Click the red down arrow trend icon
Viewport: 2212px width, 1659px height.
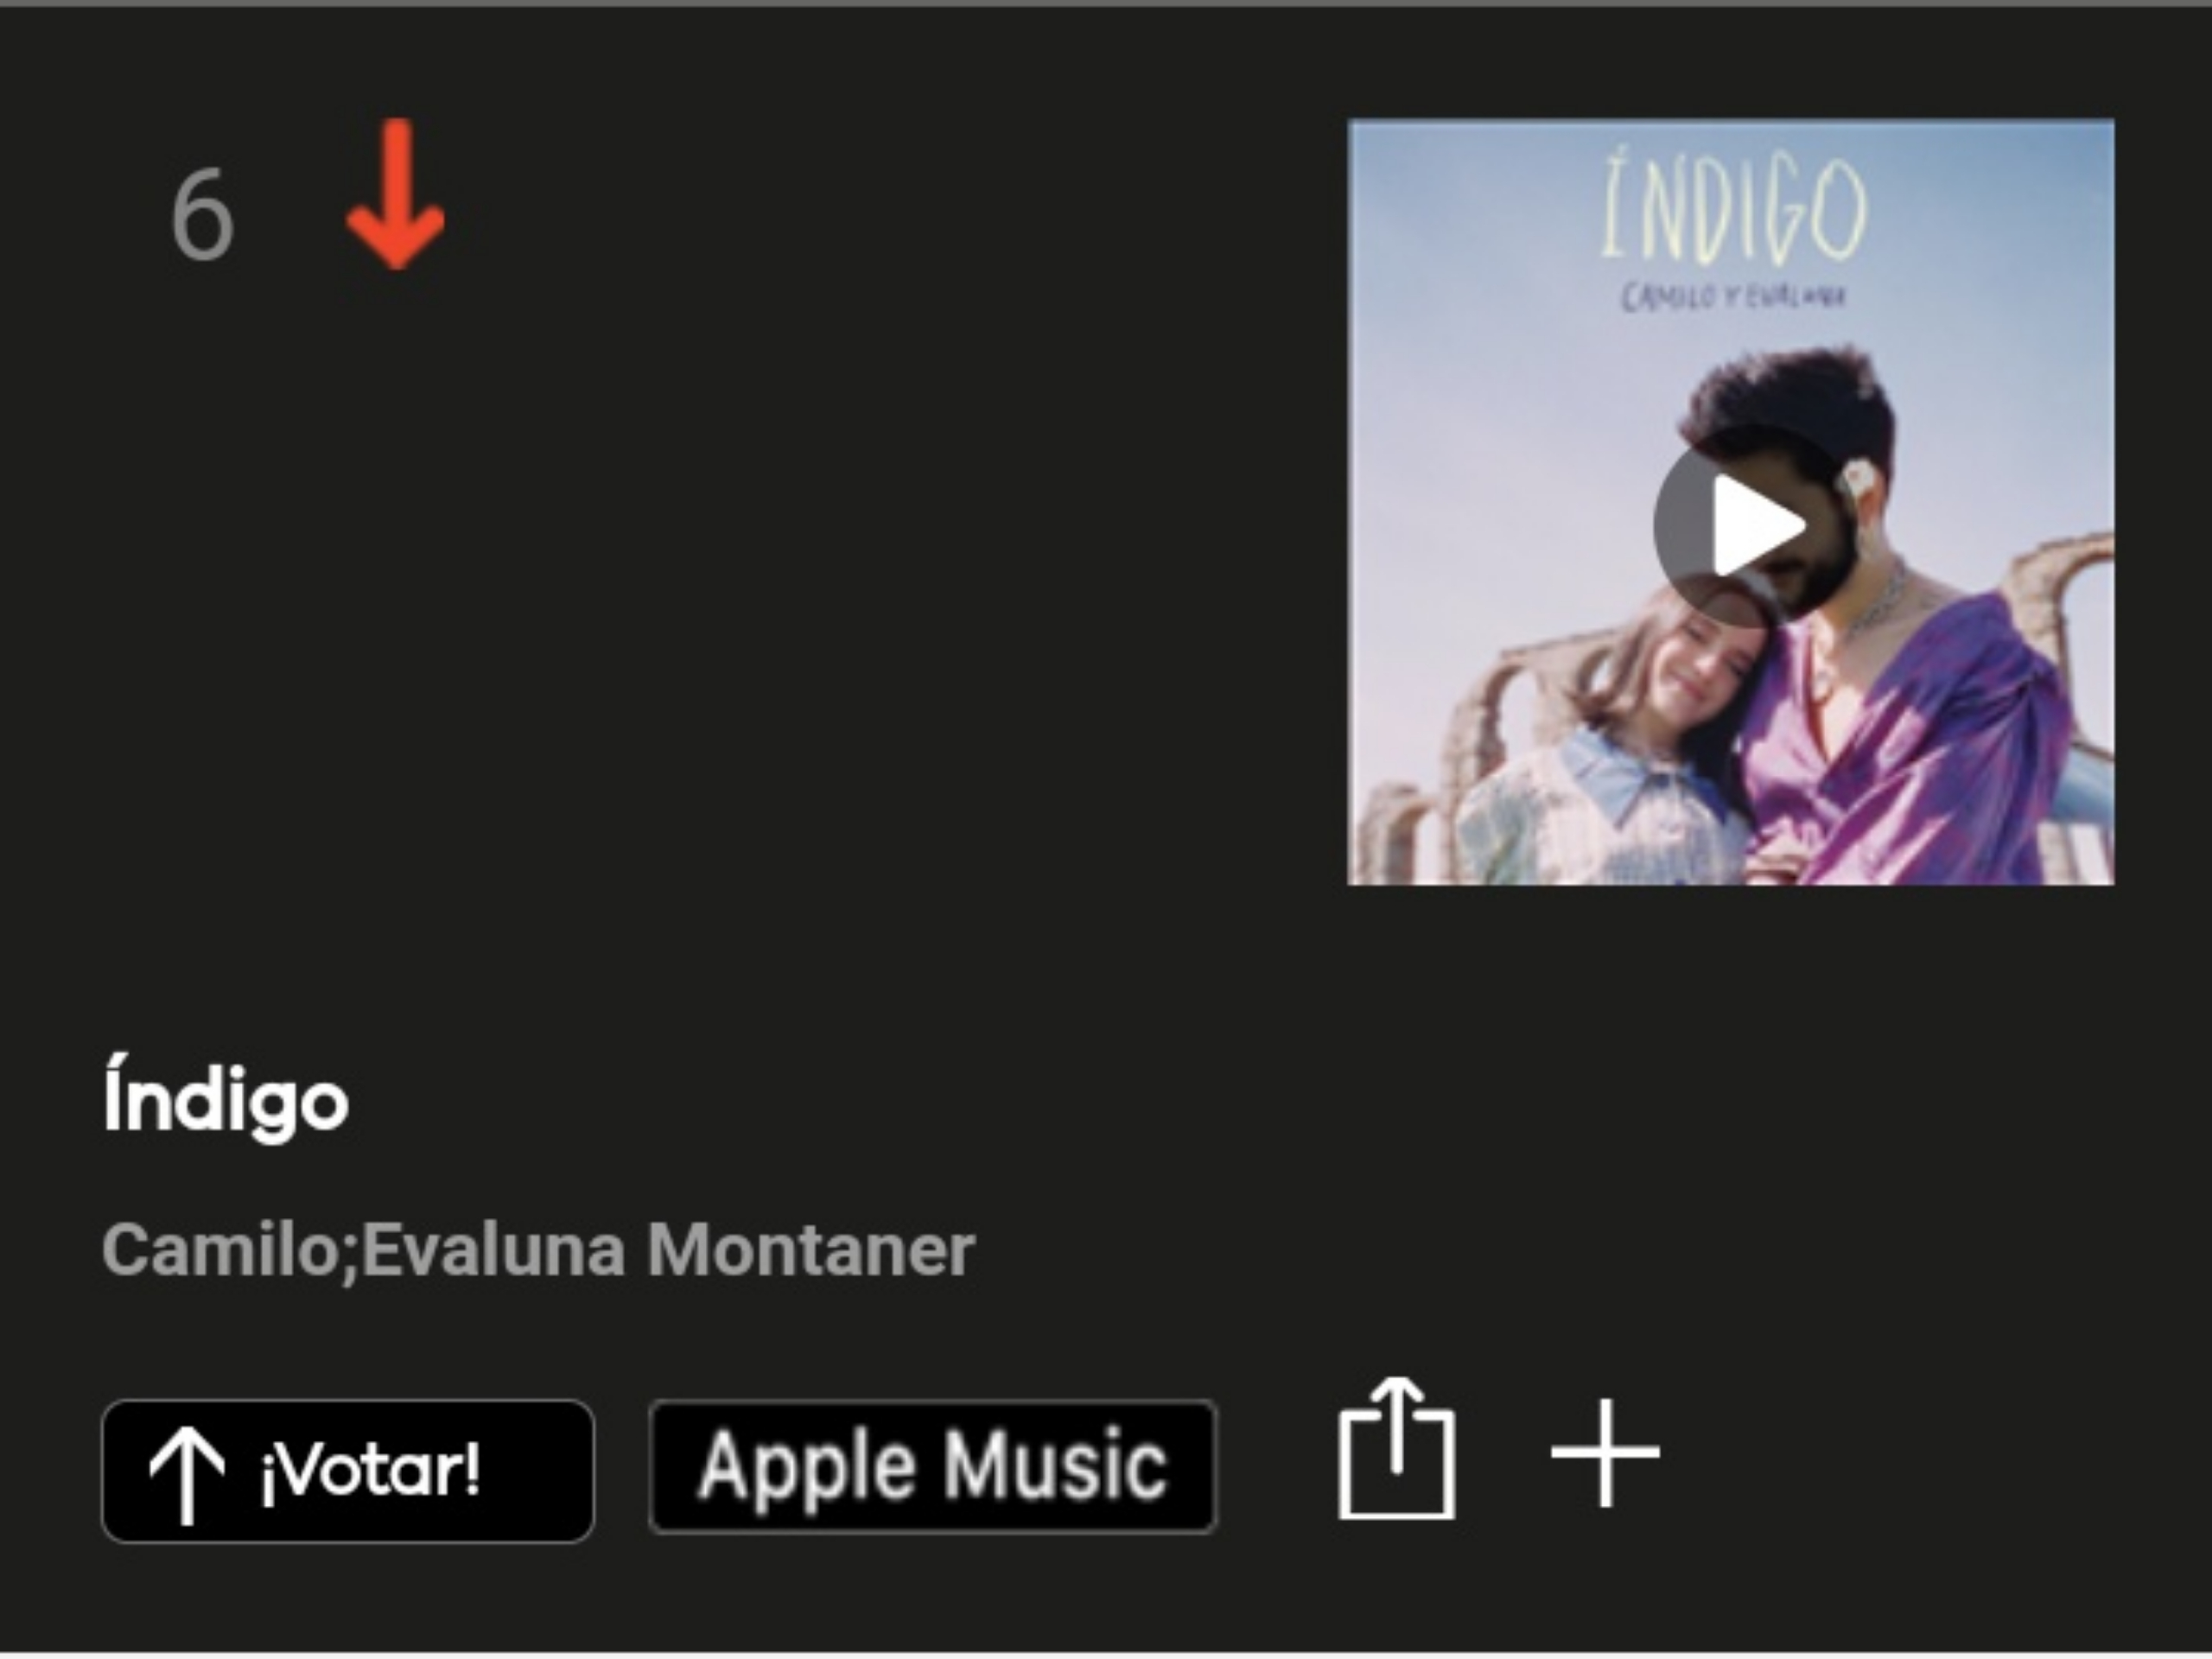[396, 194]
